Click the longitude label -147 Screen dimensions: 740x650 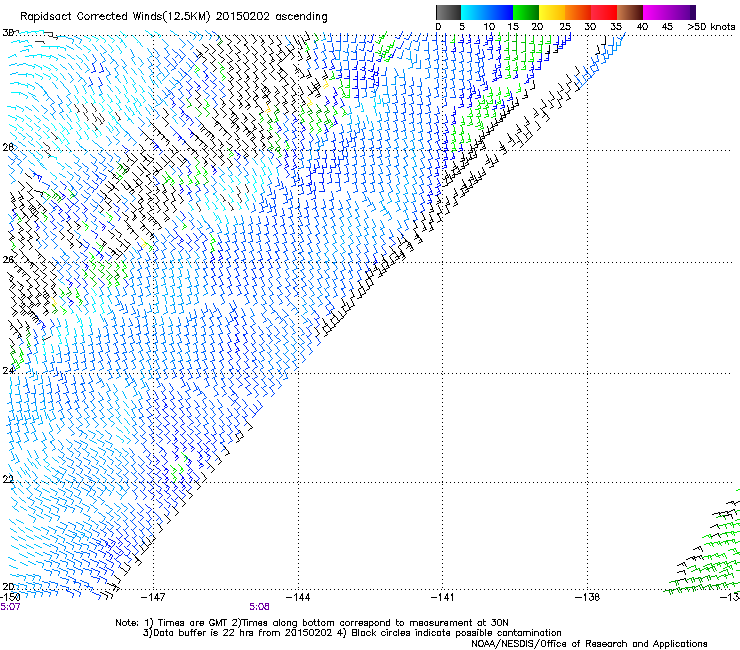153,597
